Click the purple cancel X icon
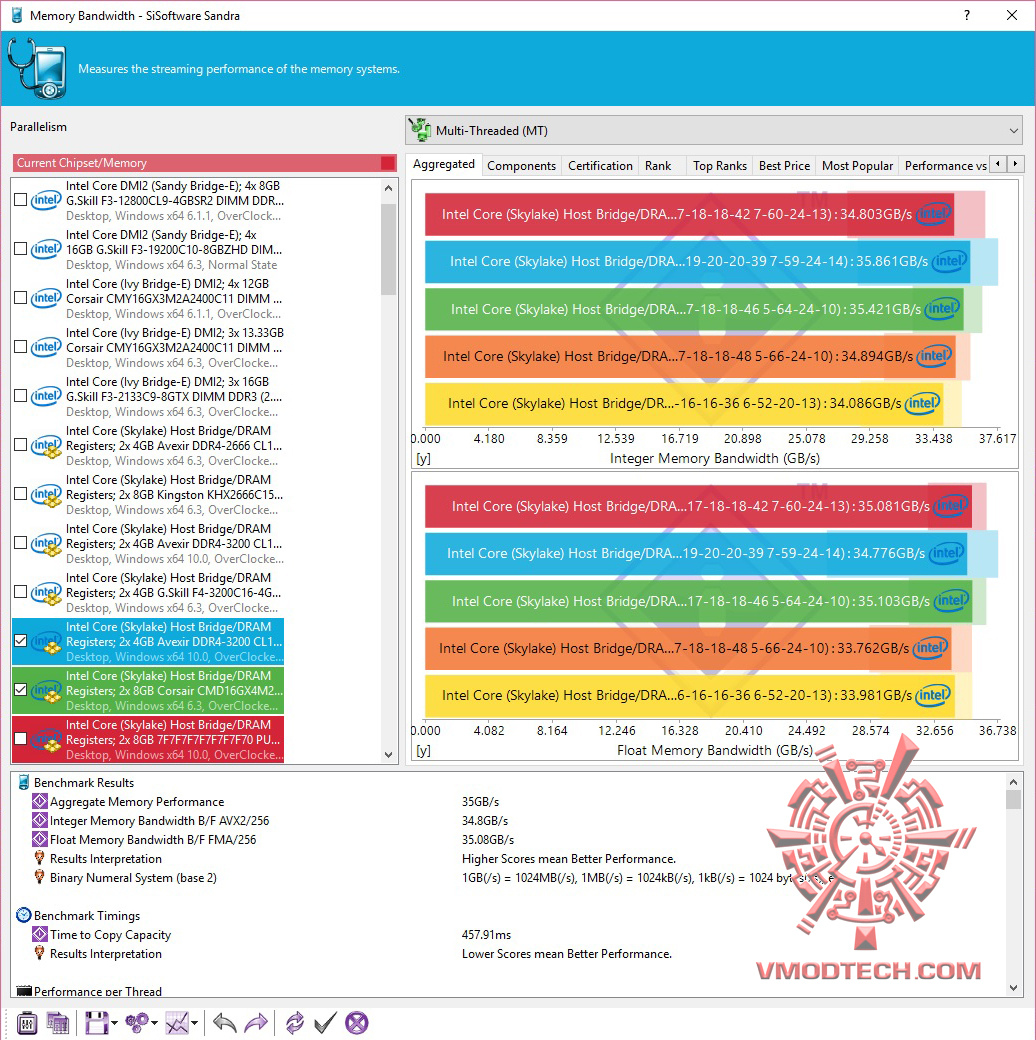The height and width of the screenshot is (1040, 1036). (x=357, y=1023)
